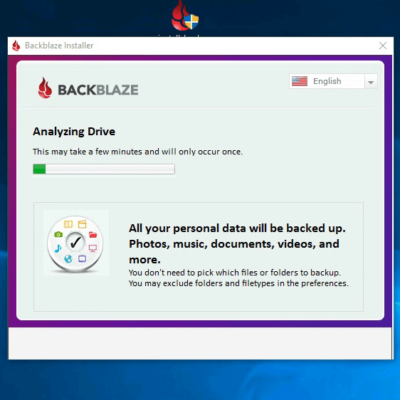Click 'You don't need to pick which files' line
This screenshot has width=400, height=400.
coord(235,273)
